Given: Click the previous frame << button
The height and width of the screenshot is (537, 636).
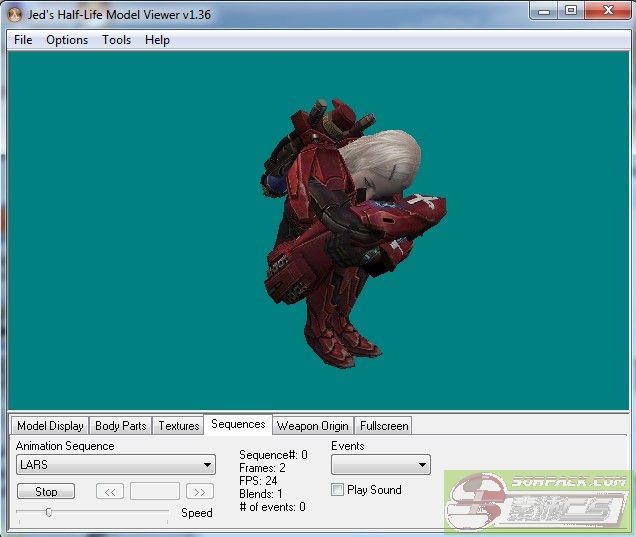Looking at the screenshot, I should (110, 492).
